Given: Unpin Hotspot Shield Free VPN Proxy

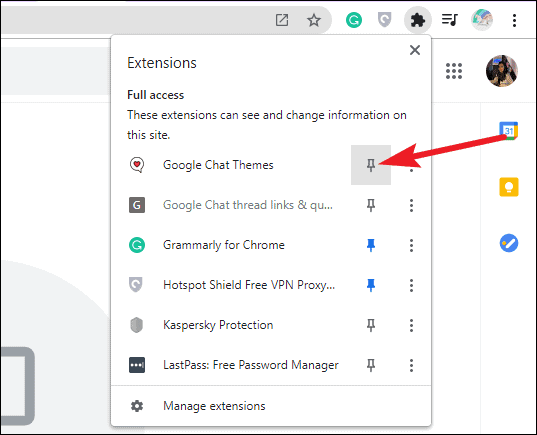Looking at the screenshot, I should (371, 285).
